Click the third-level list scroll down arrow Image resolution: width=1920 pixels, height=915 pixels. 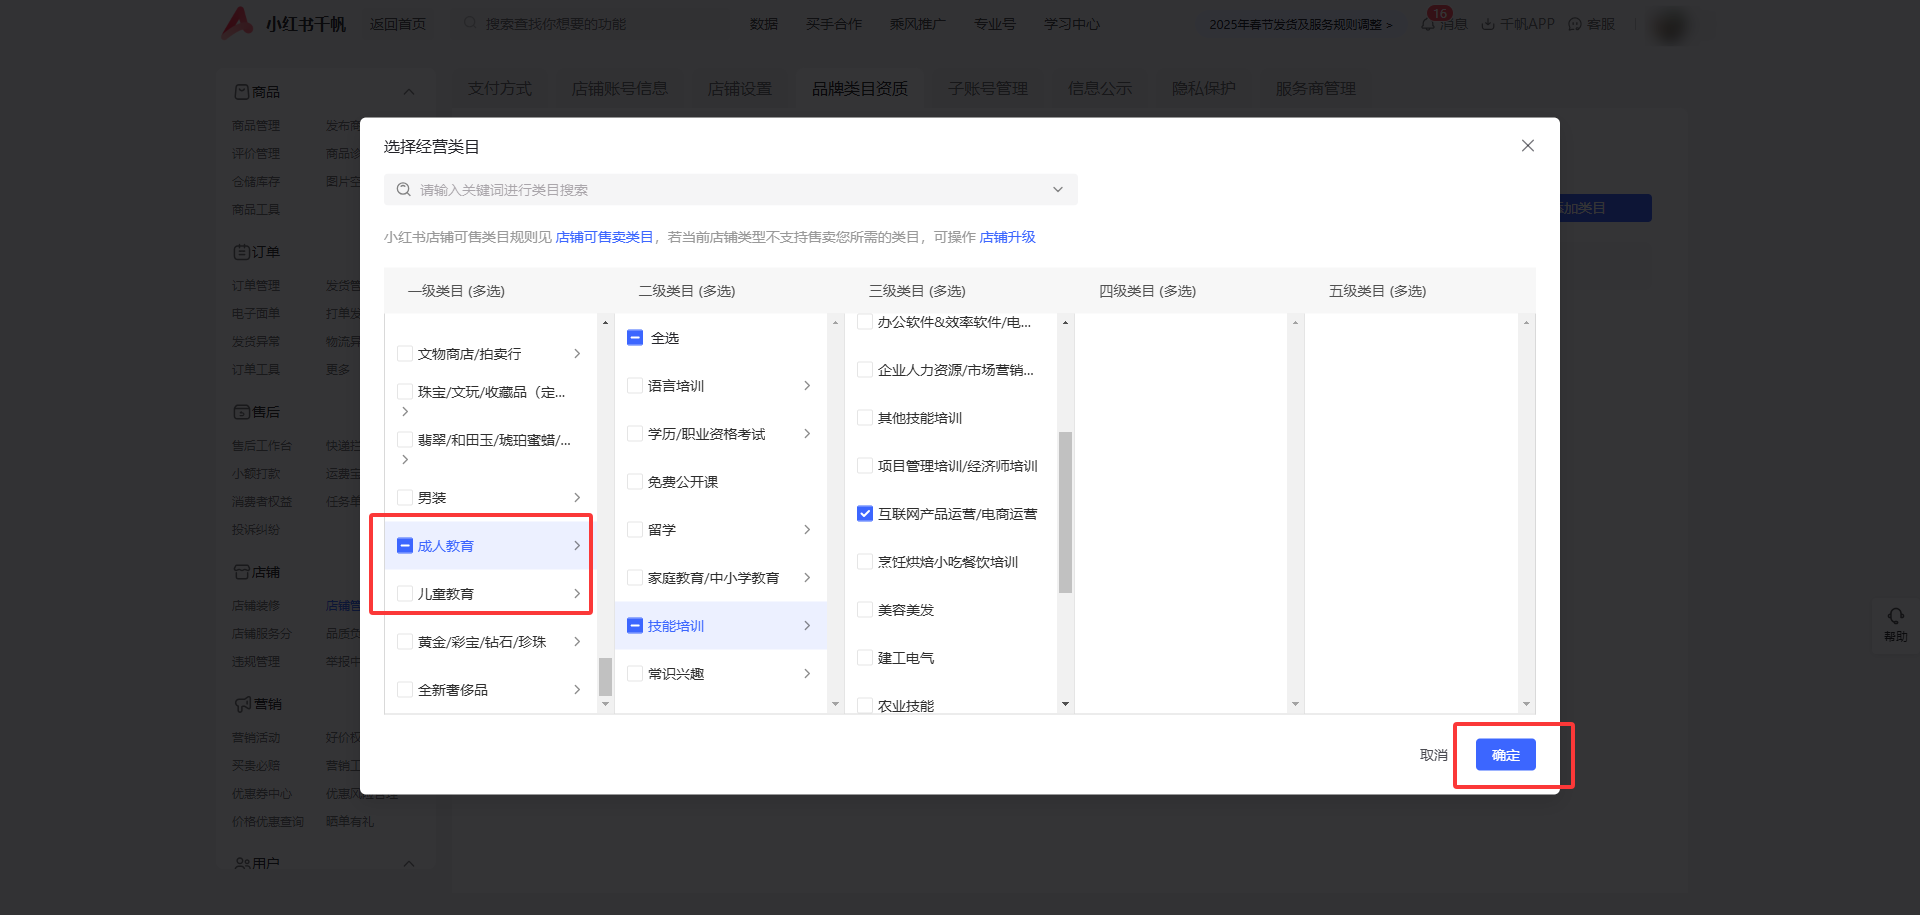(1065, 704)
